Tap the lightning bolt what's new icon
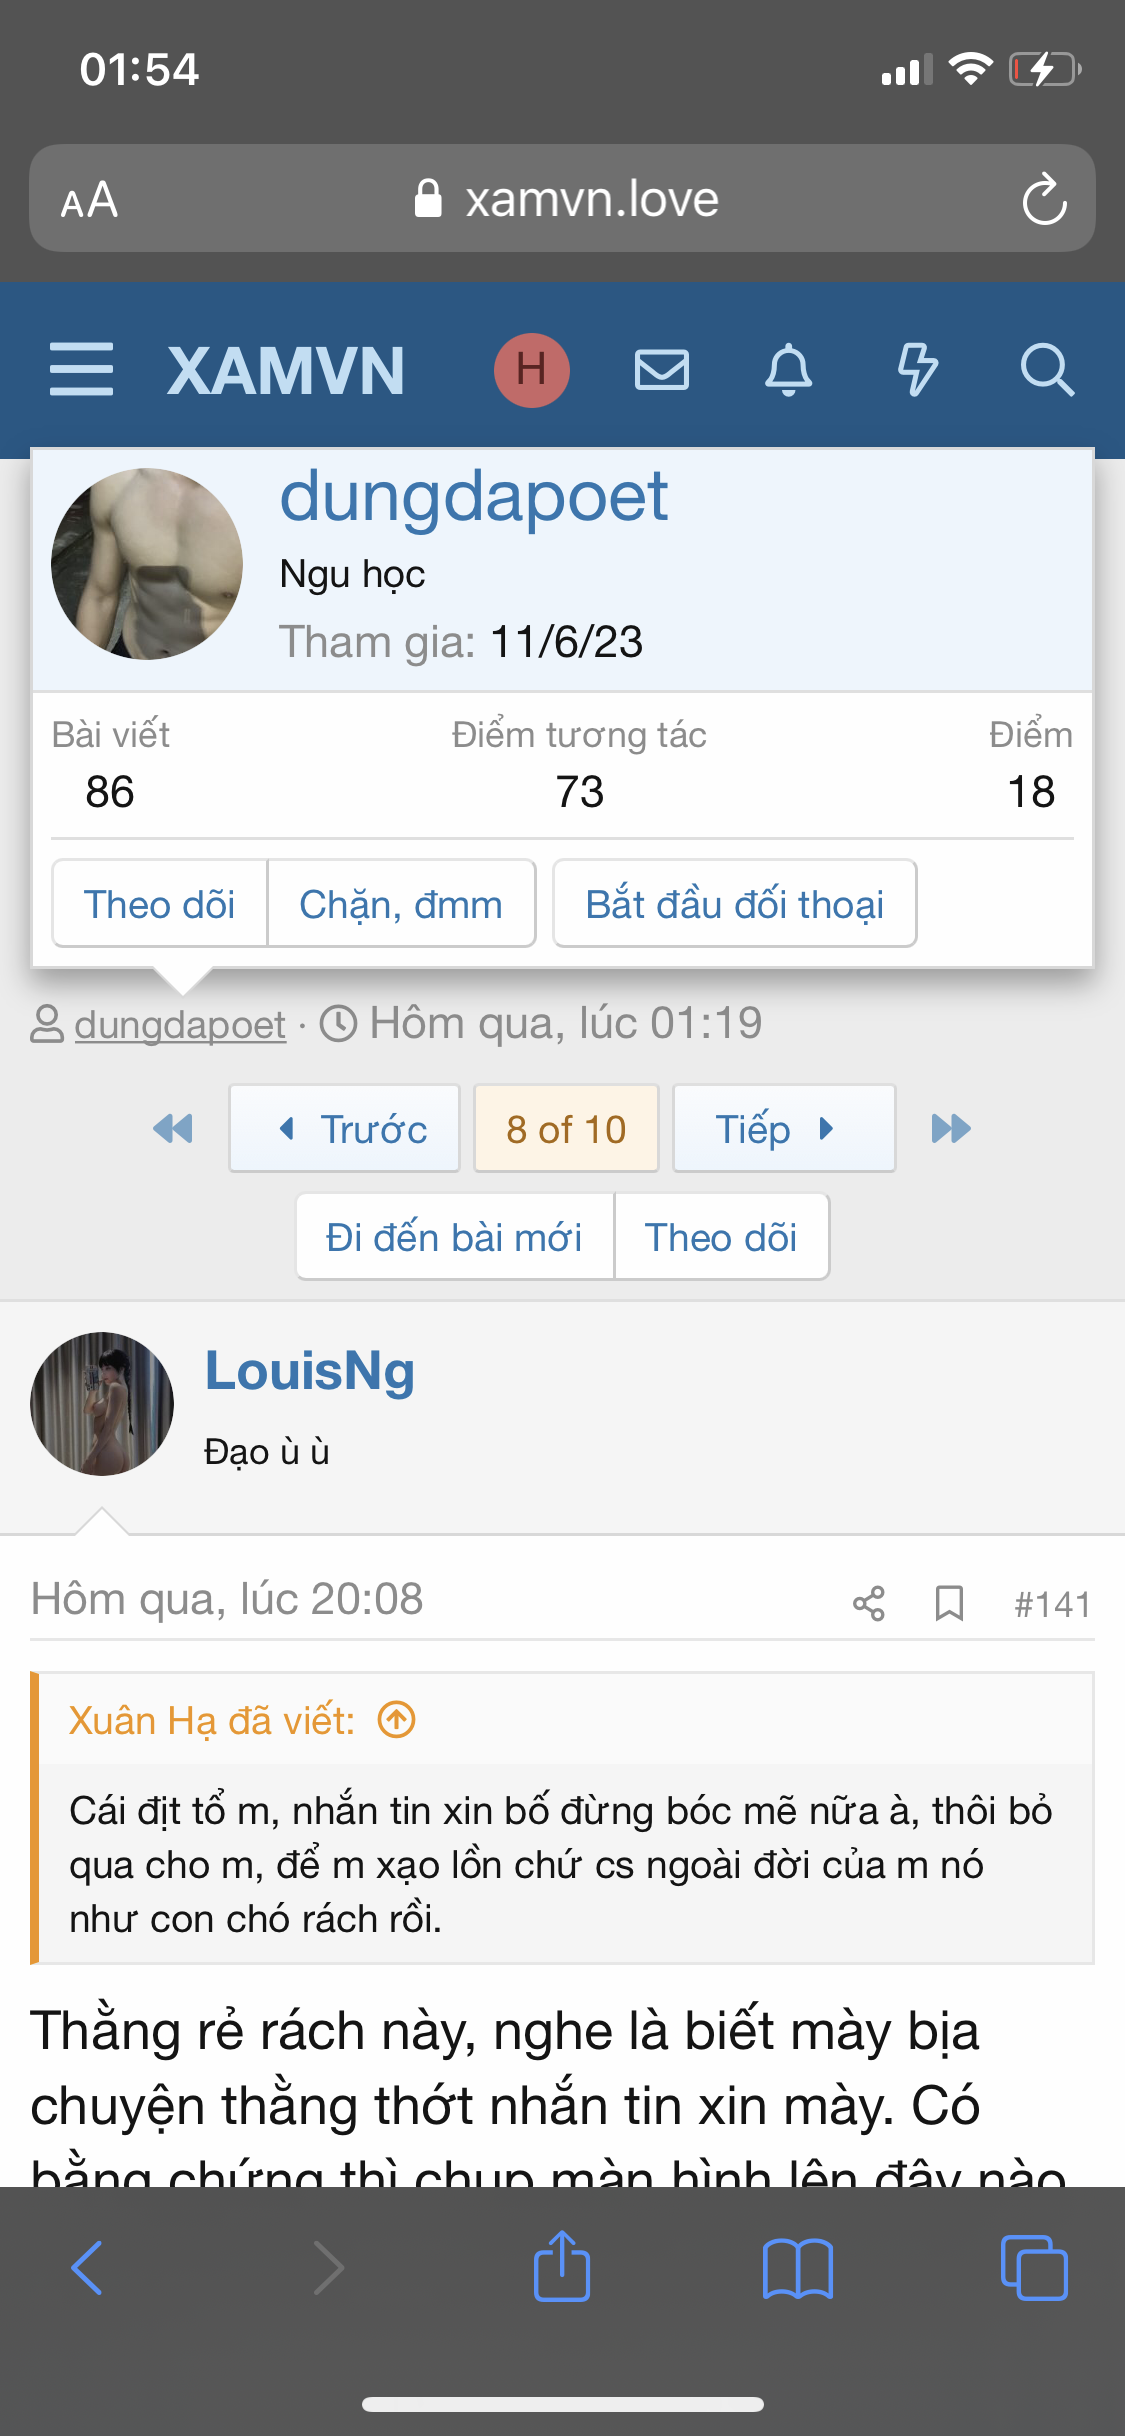Image resolution: width=1125 pixels, height=2436 pixels. tap(917, 369)
